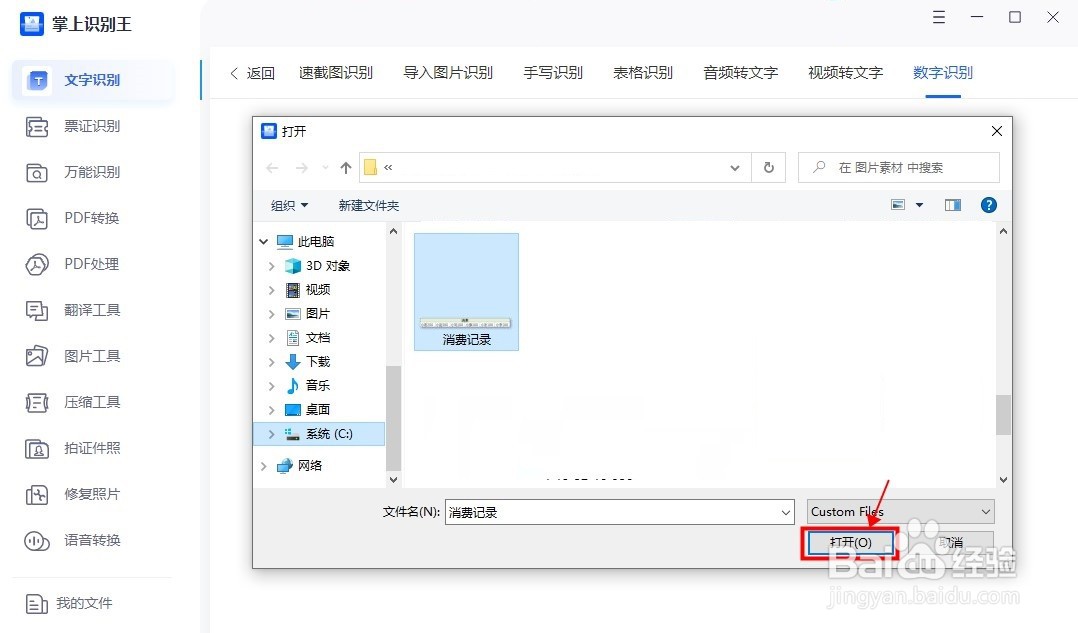Image resolution: width=1078 pixels, height=633 pixels.
Task: Collapse the 此电脑 tree node
Action: click(x=263, y=241)
